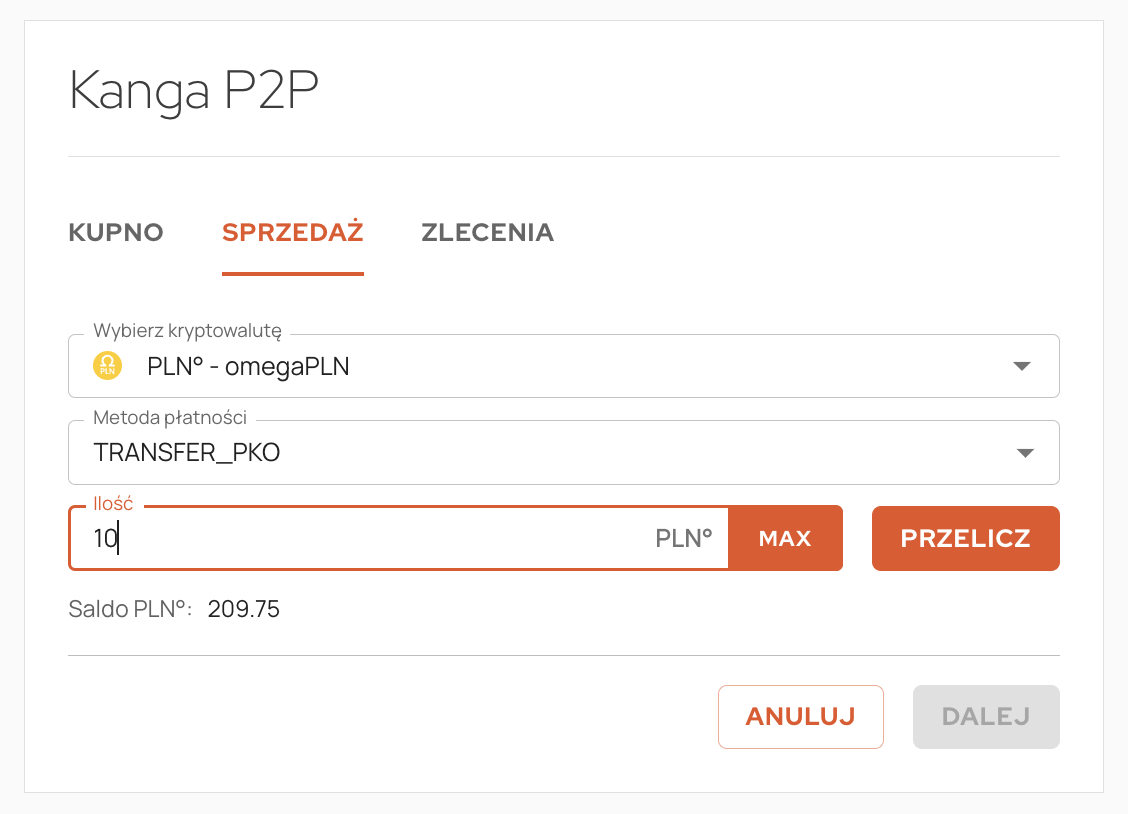Click the 'PLN° - omegaPLN' selection text

[x=248, y=366]
